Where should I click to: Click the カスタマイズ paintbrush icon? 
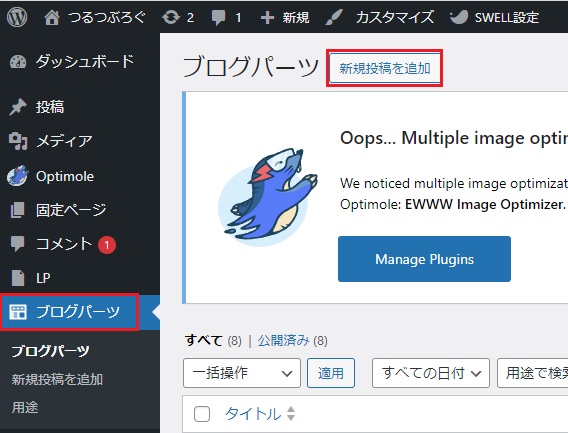pyautogui.click(x=334, y=17)
